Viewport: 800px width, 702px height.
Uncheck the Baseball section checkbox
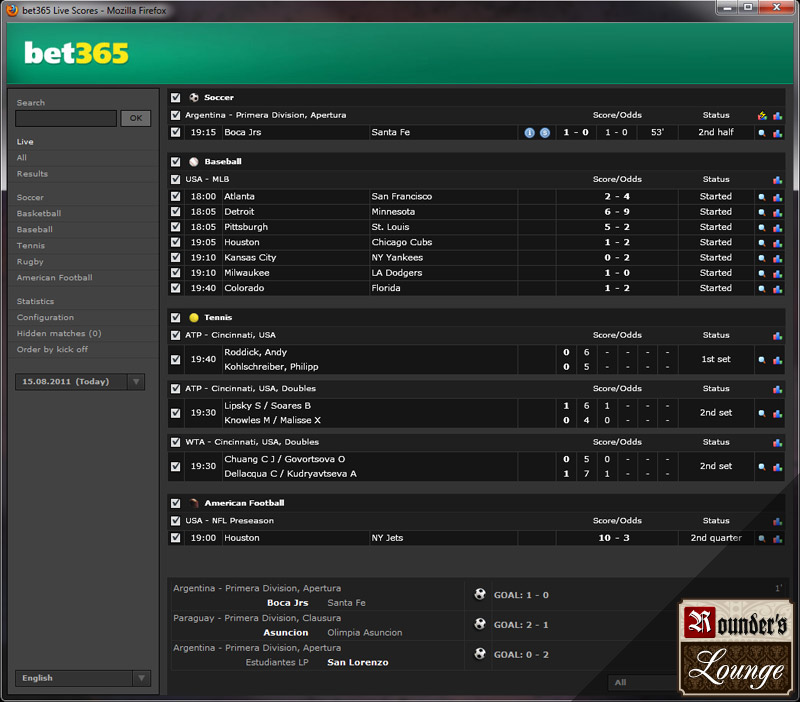click(176, 162)
